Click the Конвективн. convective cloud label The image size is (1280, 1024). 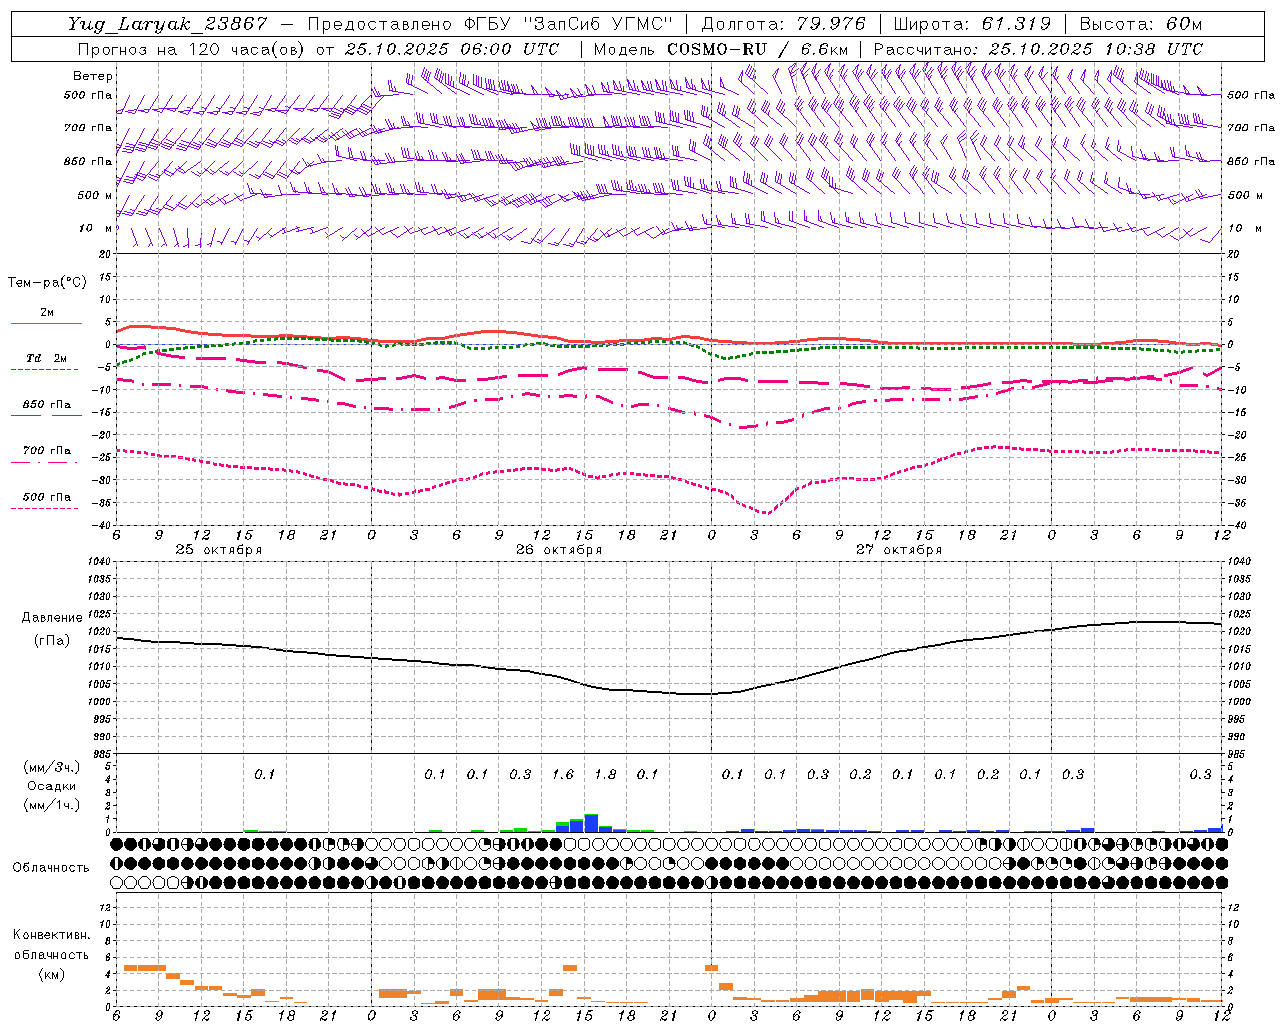click(52, 934)
